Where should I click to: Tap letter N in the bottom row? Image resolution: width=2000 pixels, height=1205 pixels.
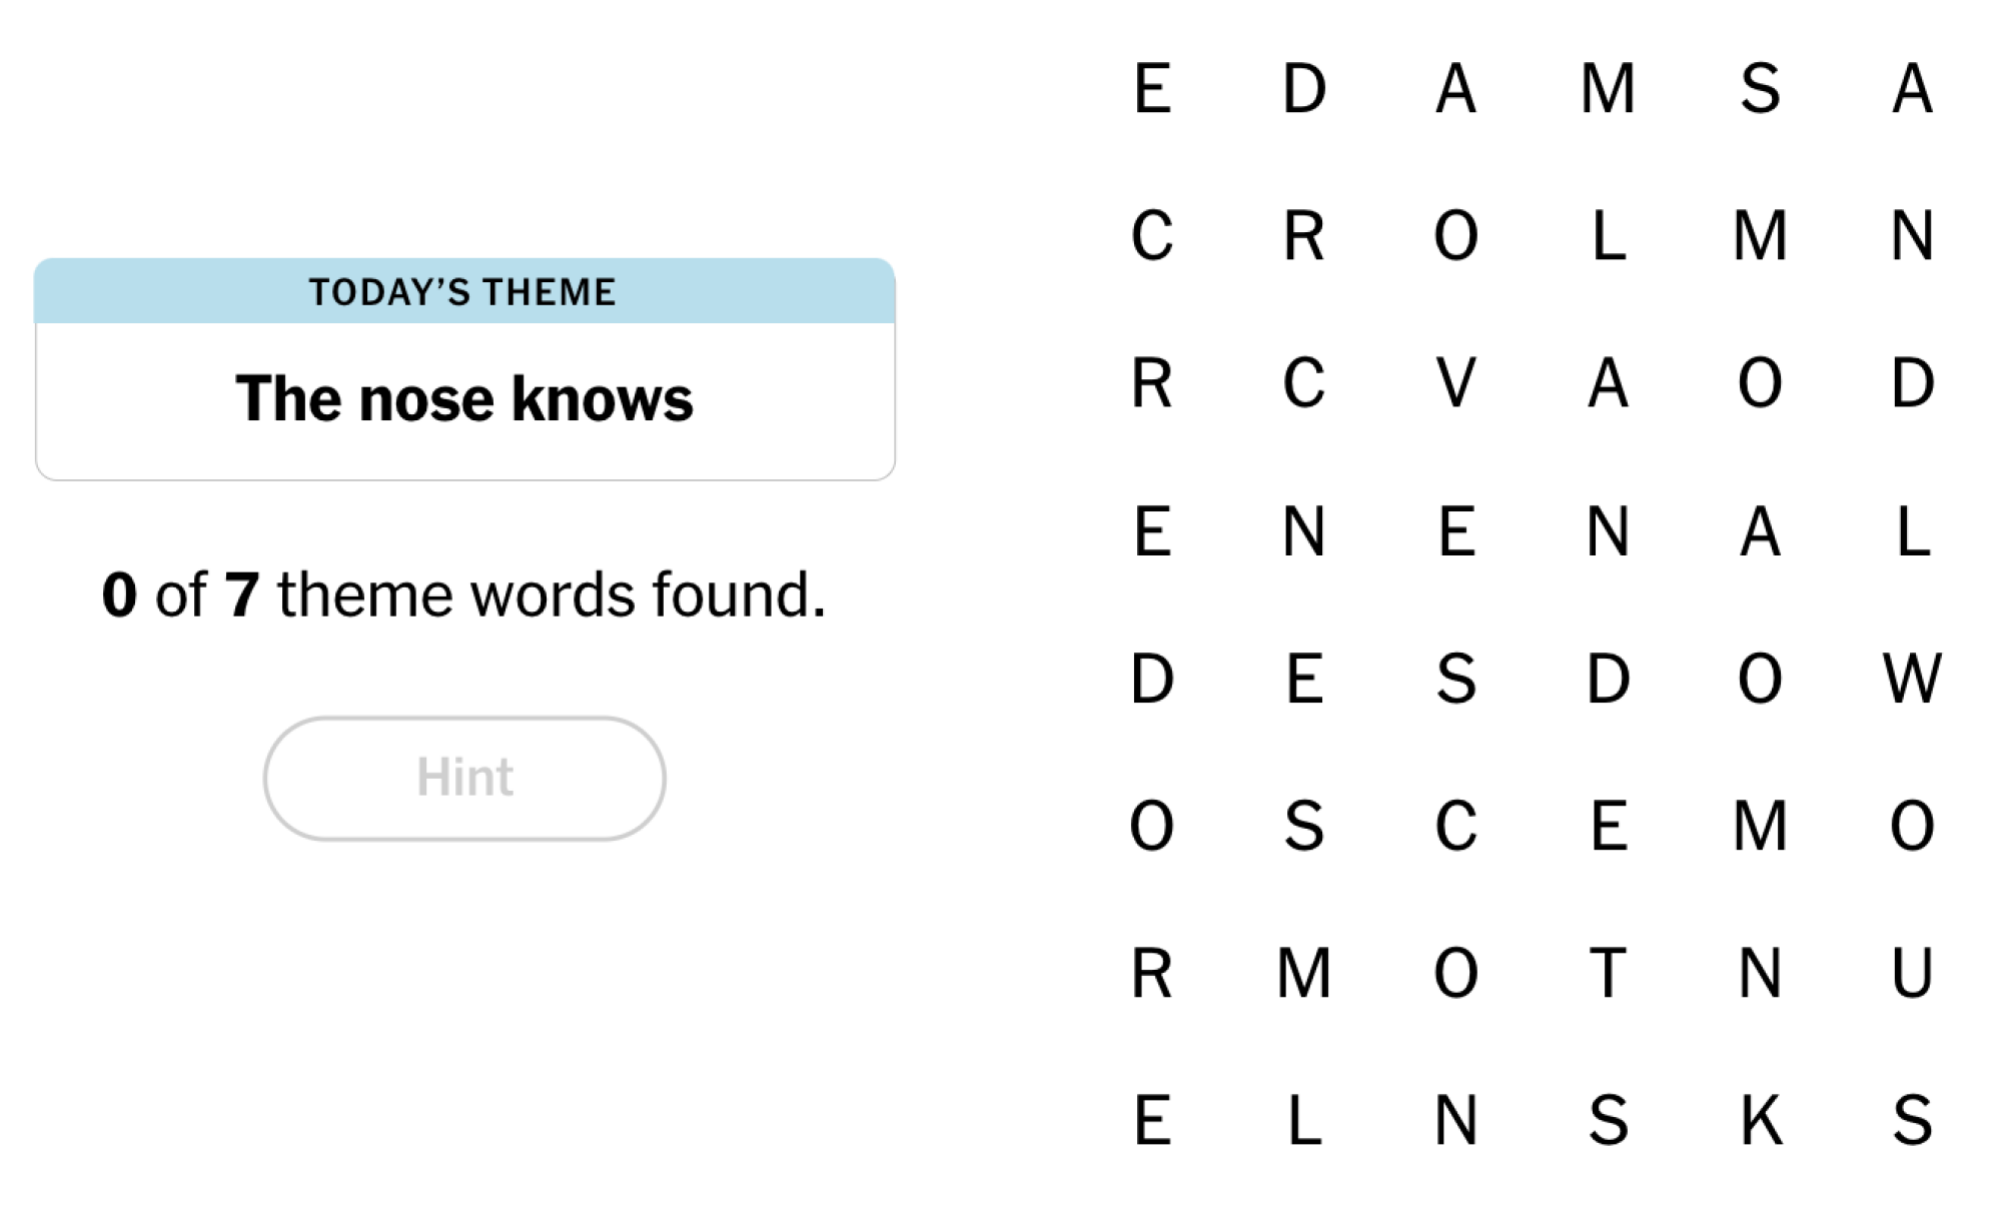tap(1456, 1120)
